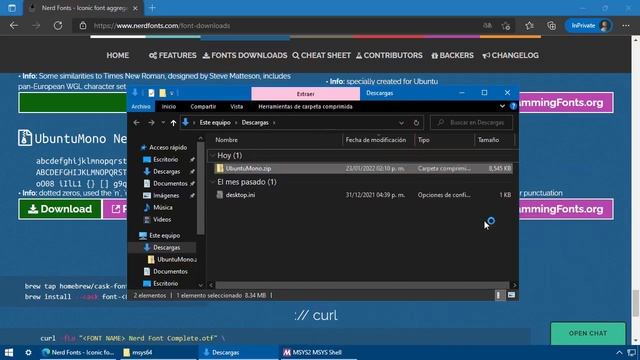Select the Extraer contextual tab

pyautogui.click(x=305, y=94)
